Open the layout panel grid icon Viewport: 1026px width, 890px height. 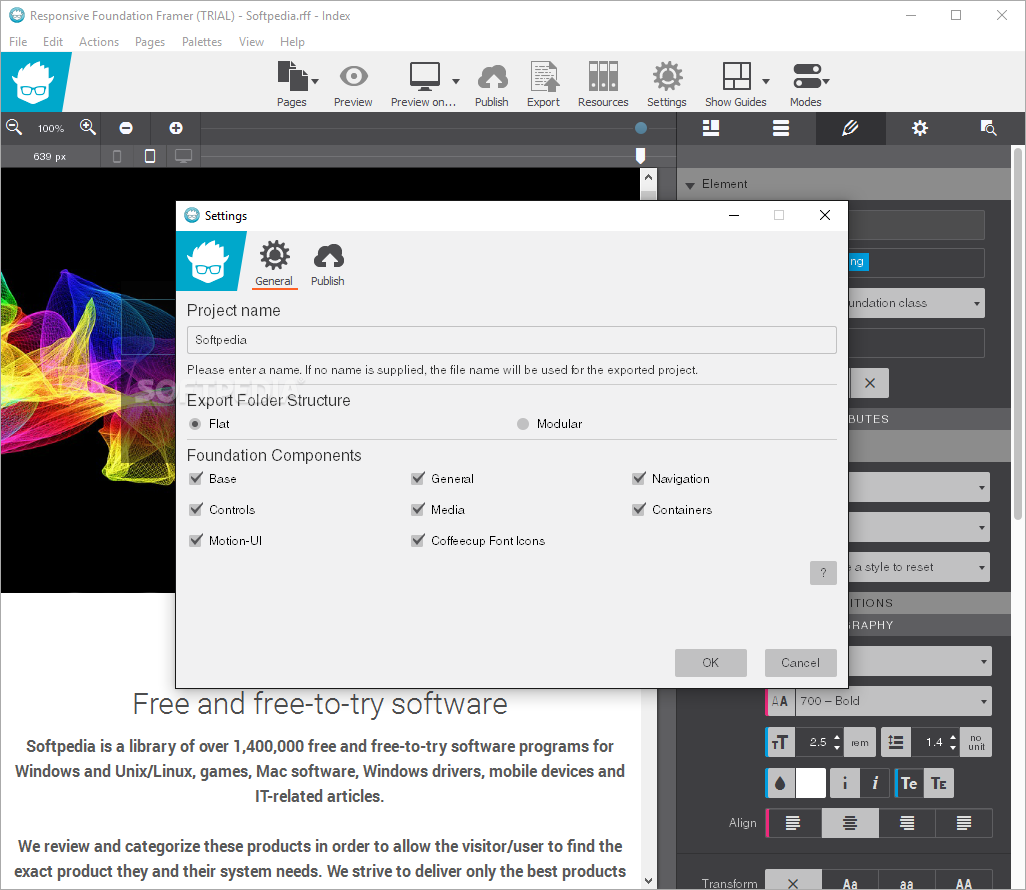click(x=711, y=128)
